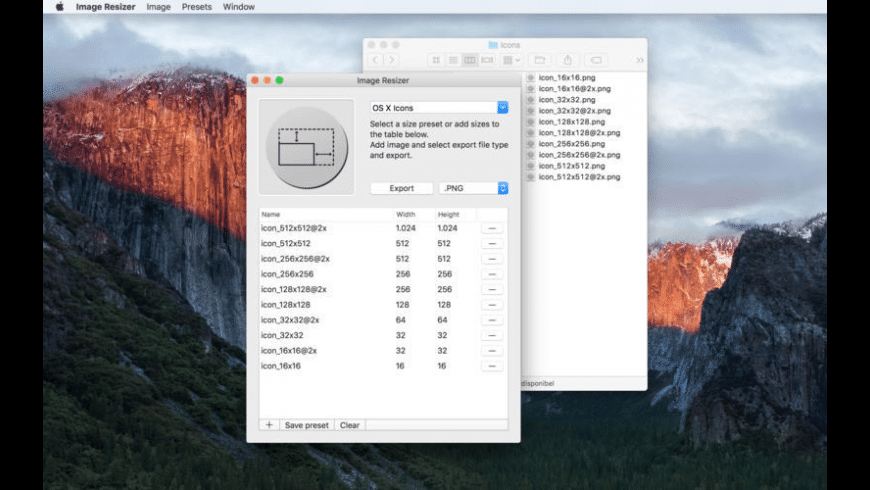Open the Apple menu
Viewport: 870px width, 490px height.
coord(59,6)
